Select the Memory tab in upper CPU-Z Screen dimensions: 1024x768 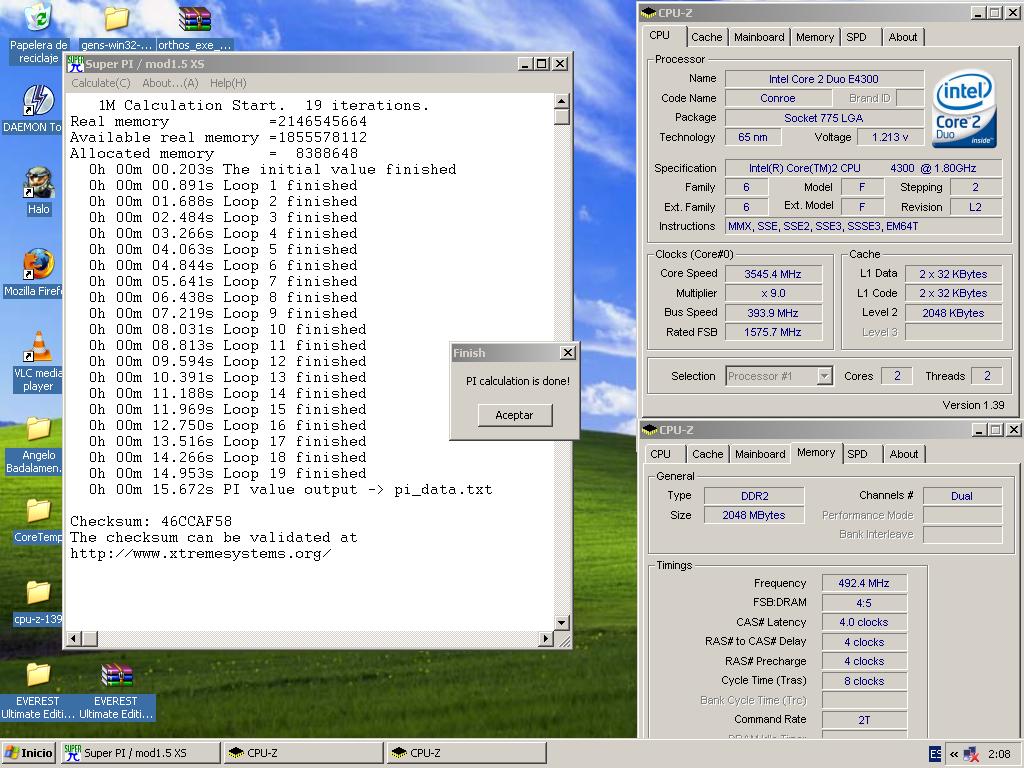pyautogui.click(x=814, y=37)
